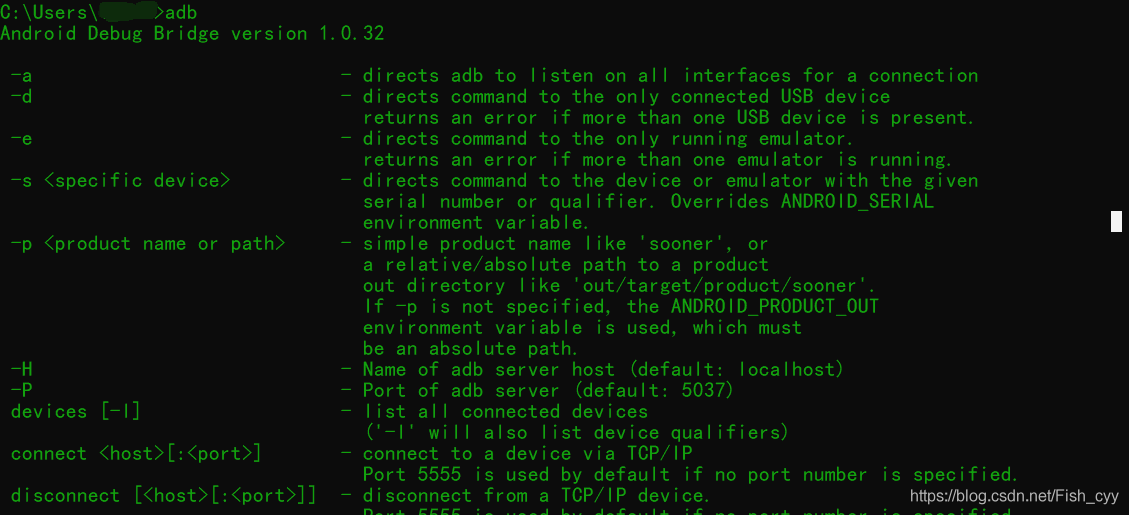
Task: Click the "ANDROID_SERIAL" variable name
Action: click(857, 201)
